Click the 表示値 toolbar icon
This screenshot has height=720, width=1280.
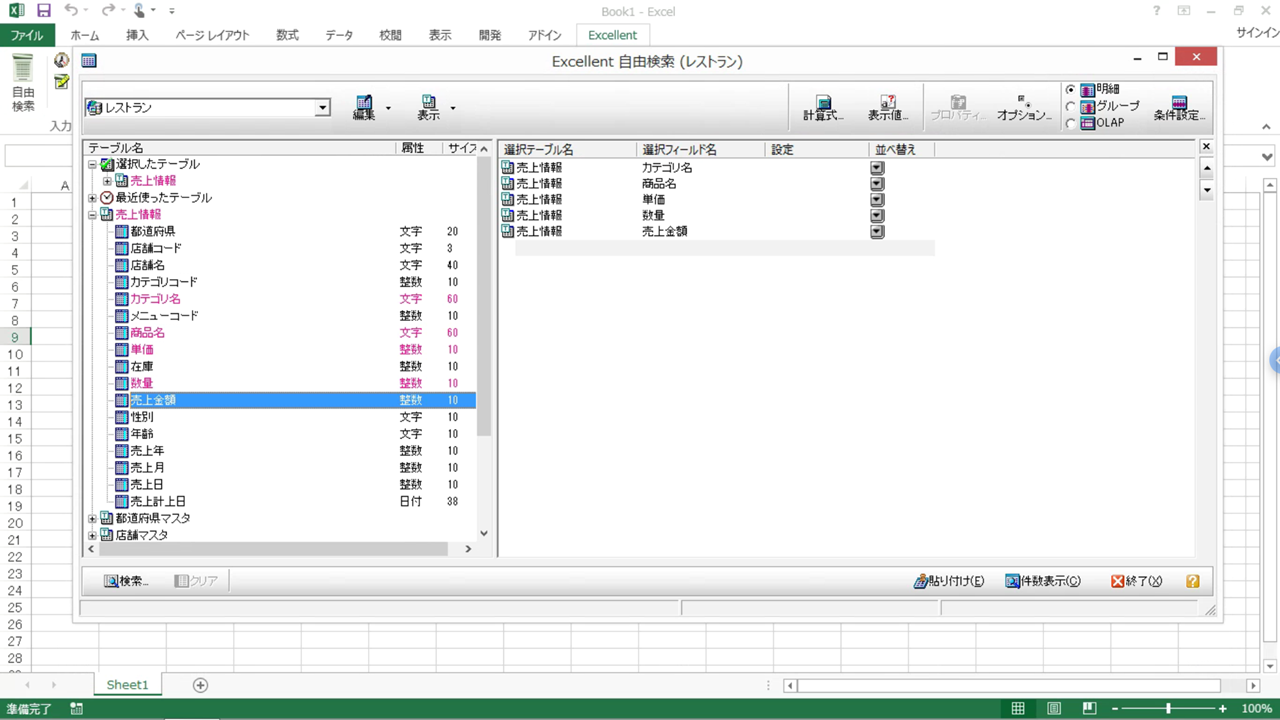pyautogui.click(x=888, y=107)
